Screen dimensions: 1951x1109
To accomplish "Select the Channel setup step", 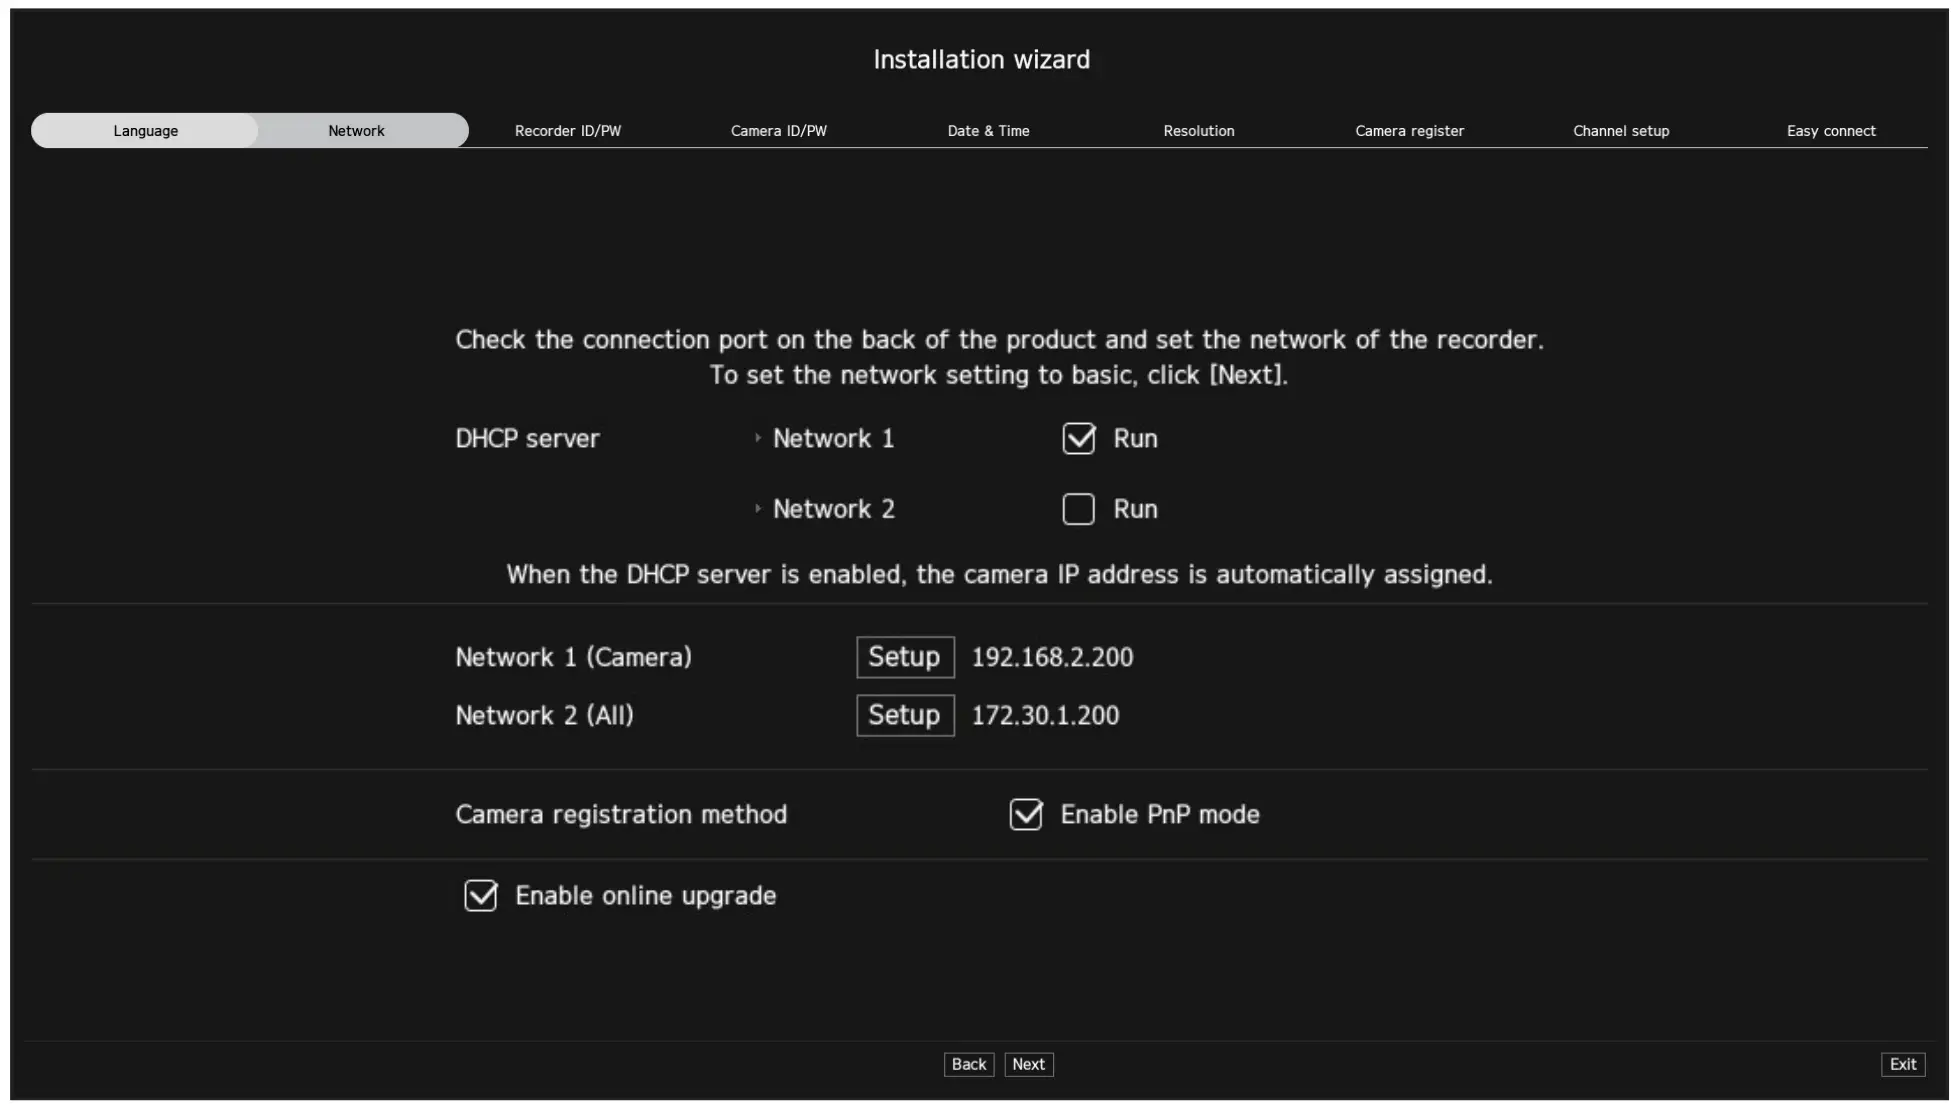I will click(1620, 130).
